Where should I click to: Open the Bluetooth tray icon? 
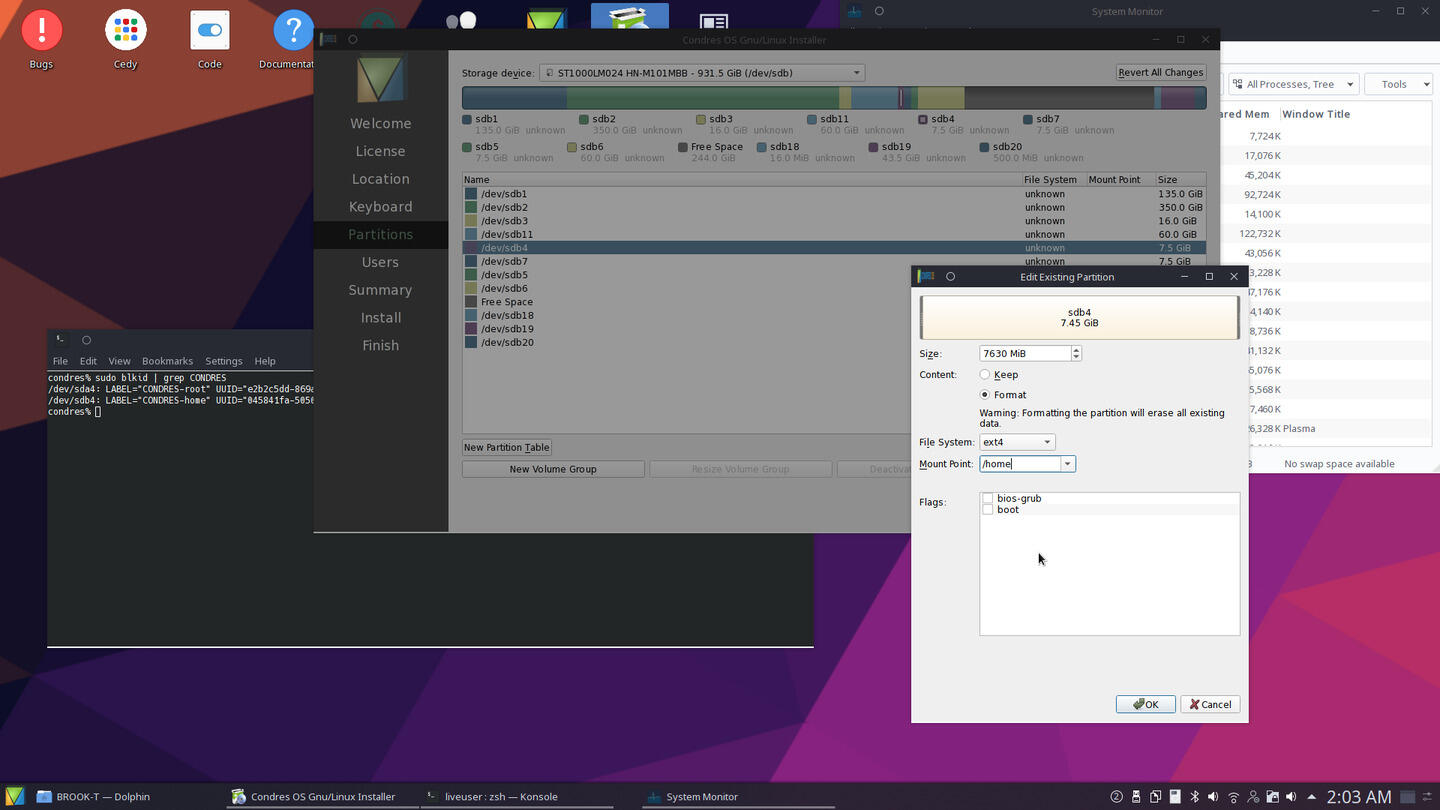point(1194,797)
